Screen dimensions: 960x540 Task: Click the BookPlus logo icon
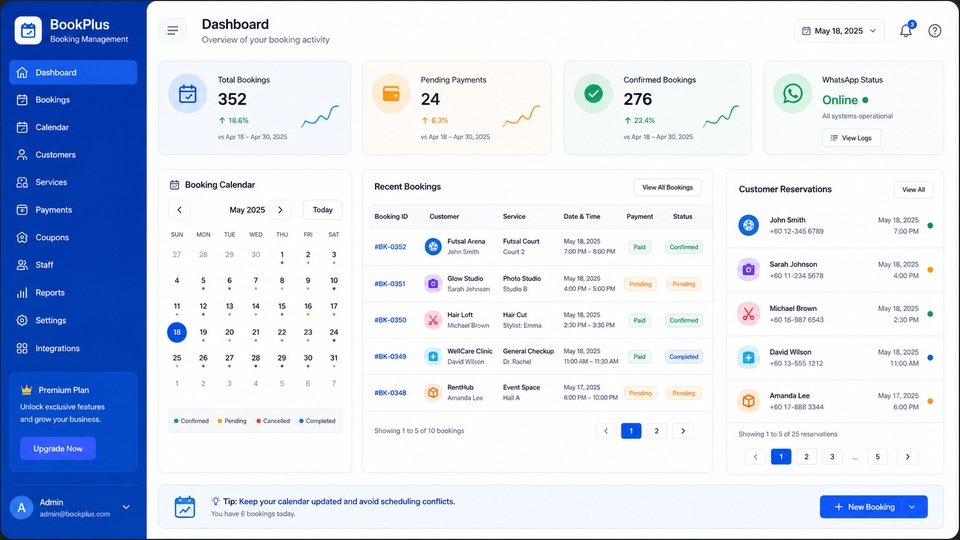coord(28,30)
